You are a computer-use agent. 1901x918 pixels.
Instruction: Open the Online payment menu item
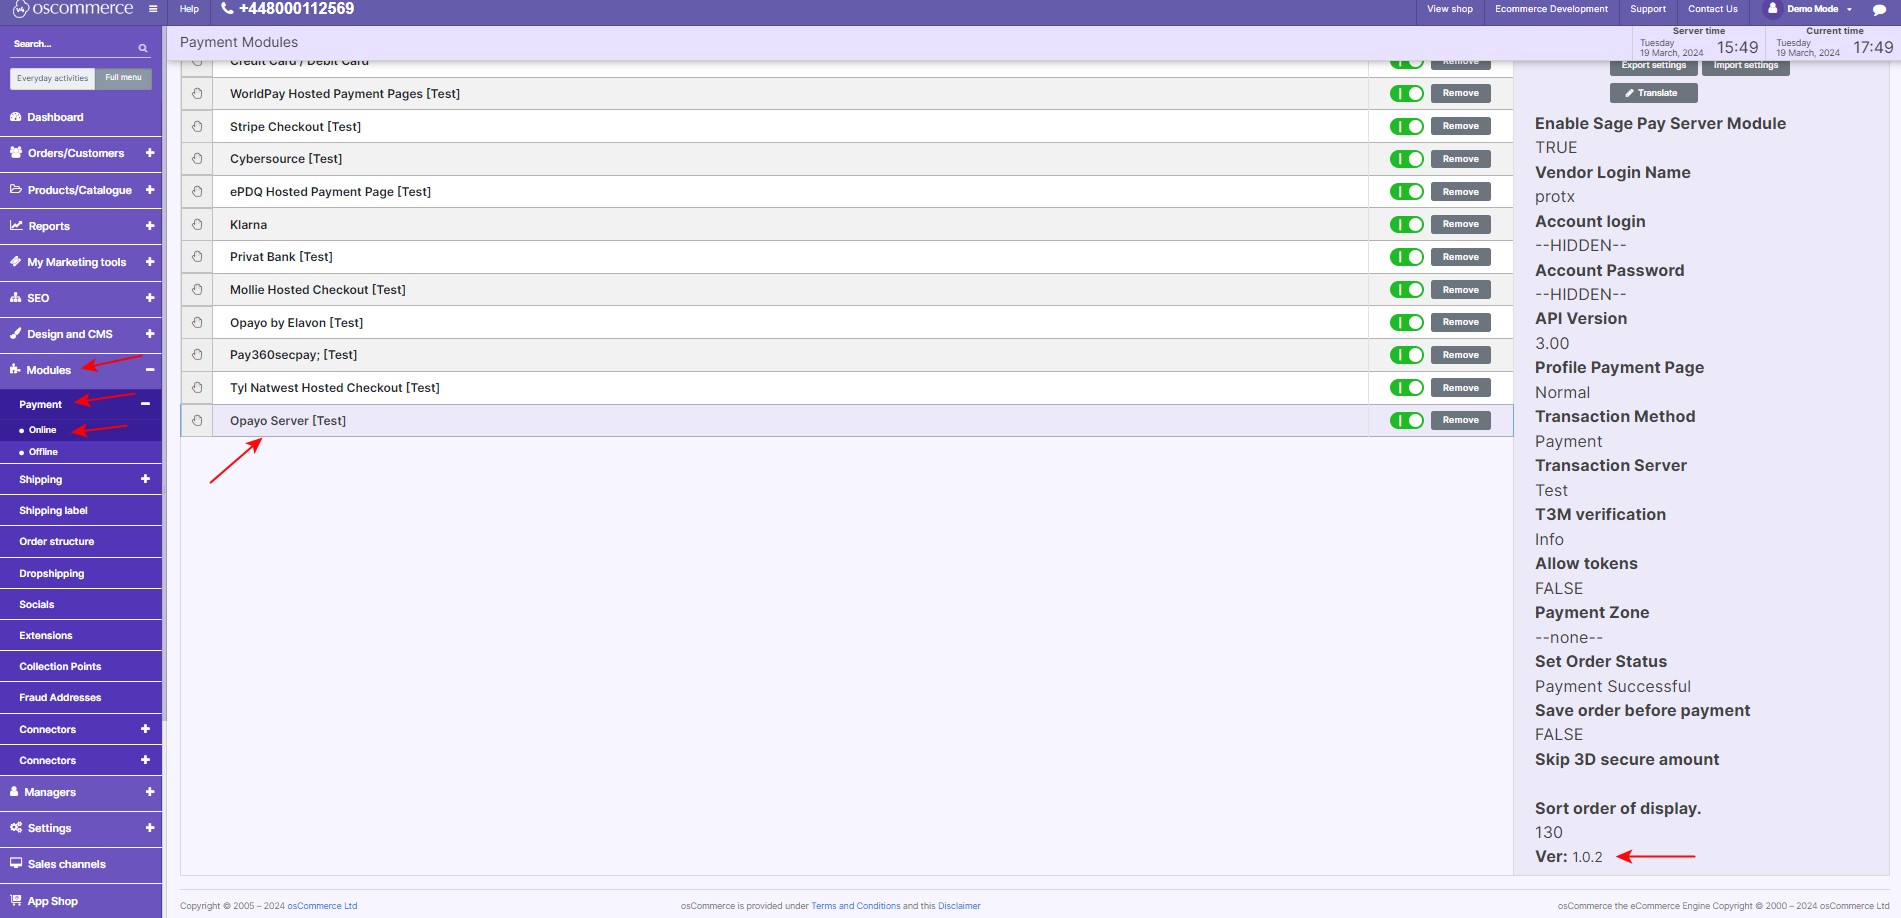[x=43, y=430]
